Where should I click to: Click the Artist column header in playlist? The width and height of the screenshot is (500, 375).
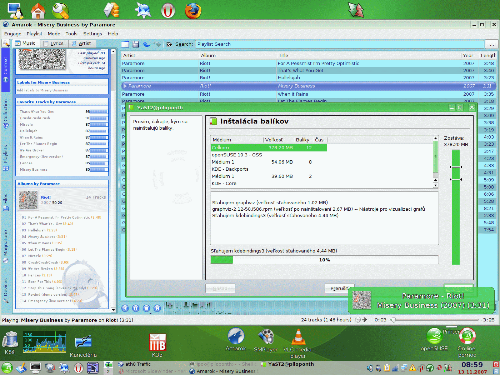click(x=160, y=55)
